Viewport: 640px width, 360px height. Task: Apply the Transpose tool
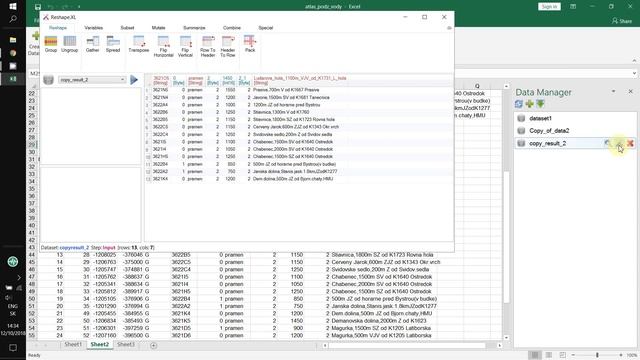pos(139,44)
